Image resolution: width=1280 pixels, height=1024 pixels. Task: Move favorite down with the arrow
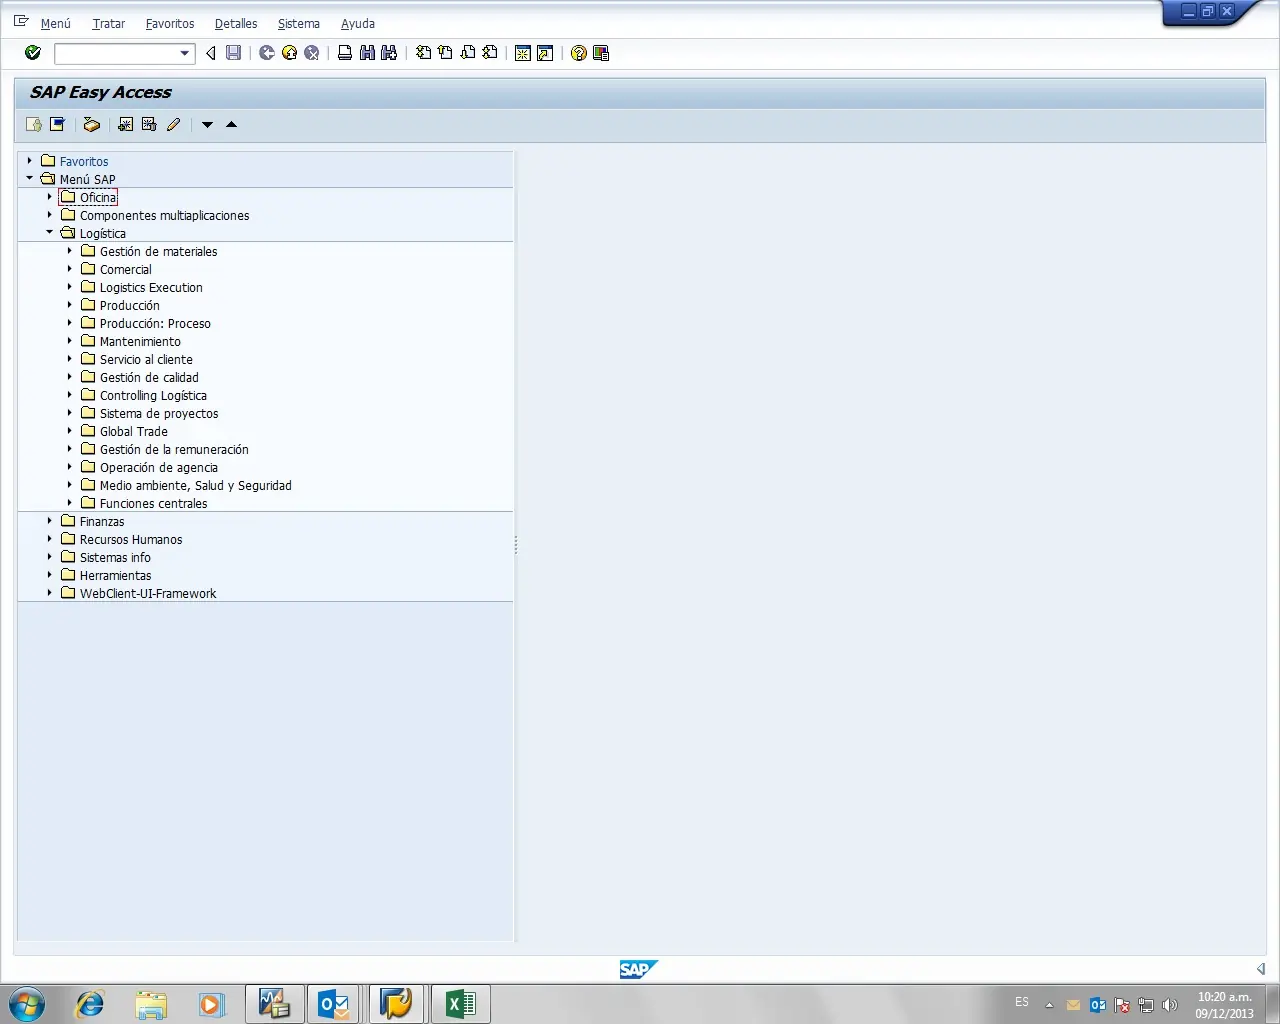click(x=207, y=125)
